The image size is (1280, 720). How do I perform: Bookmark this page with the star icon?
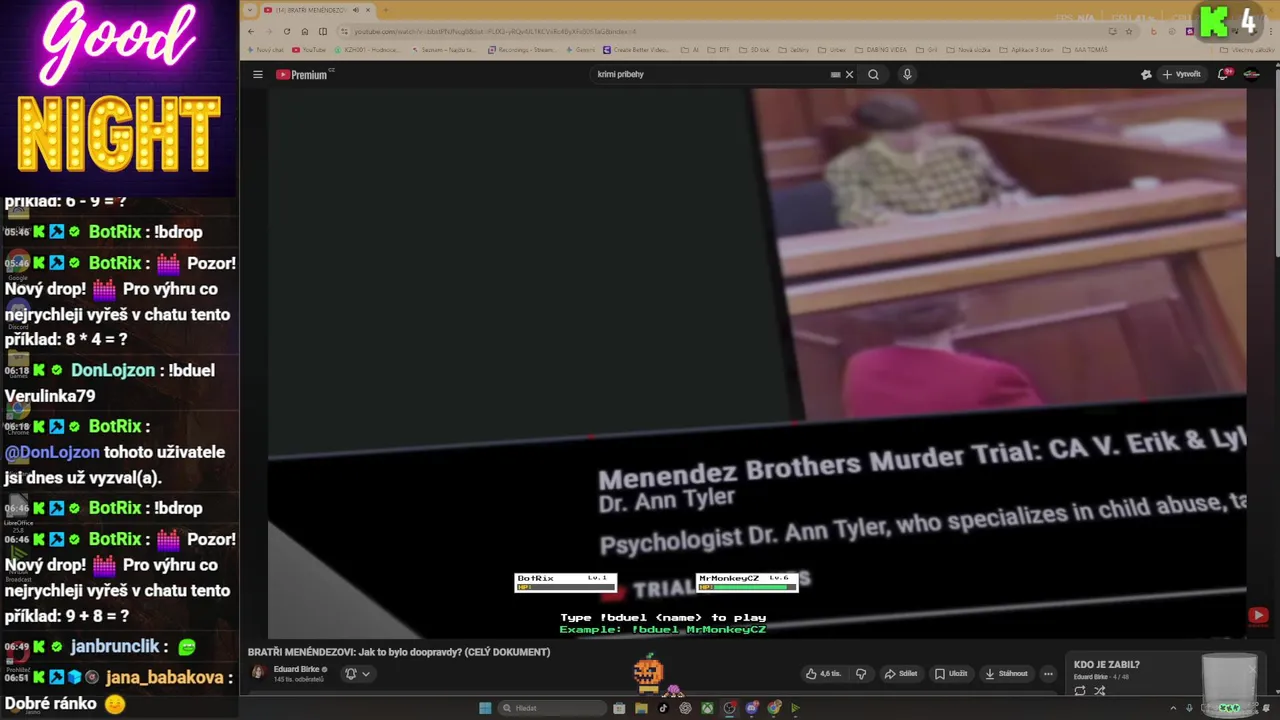(x=1131, y=31)
